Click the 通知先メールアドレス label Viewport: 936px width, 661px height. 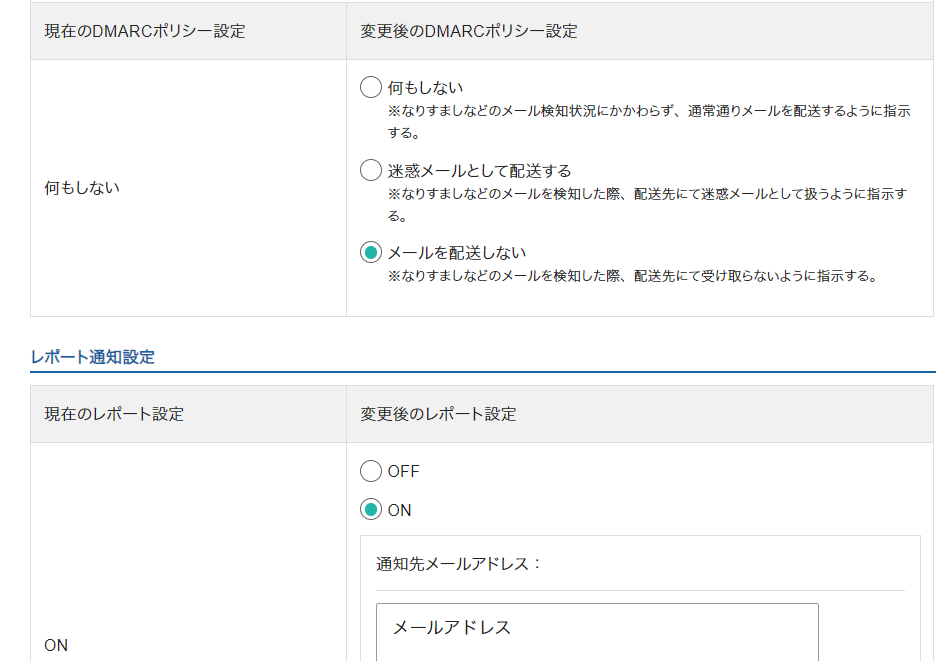[x=459, y=564]
